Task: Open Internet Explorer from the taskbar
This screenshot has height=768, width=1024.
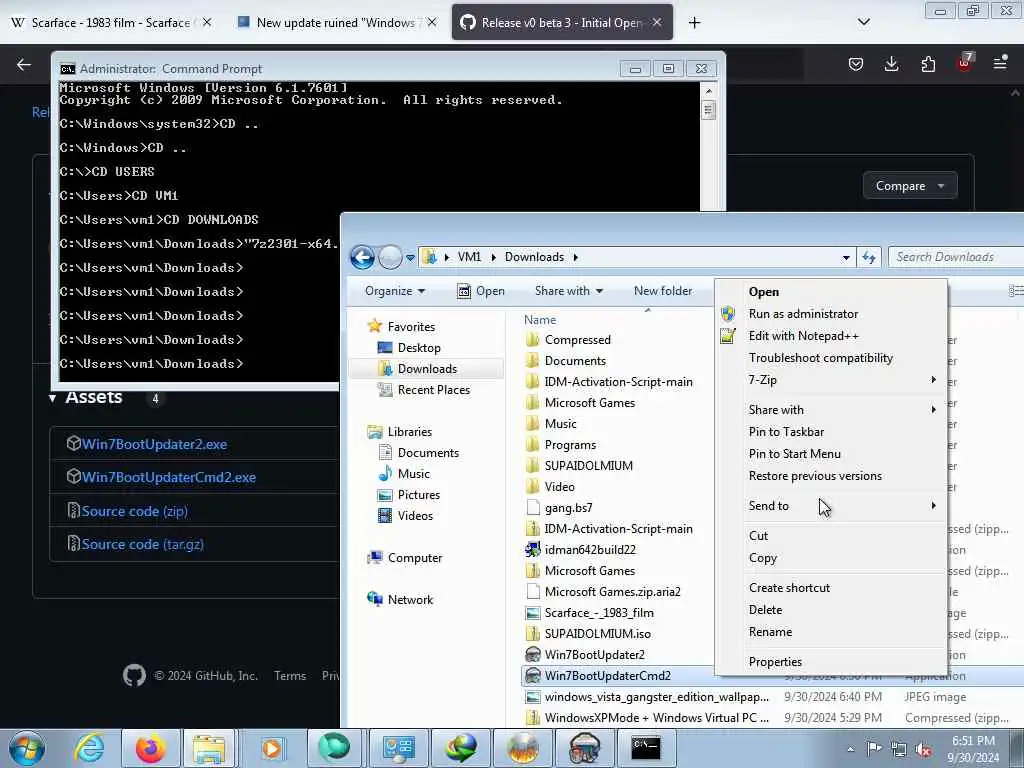Action: [89, 748]
